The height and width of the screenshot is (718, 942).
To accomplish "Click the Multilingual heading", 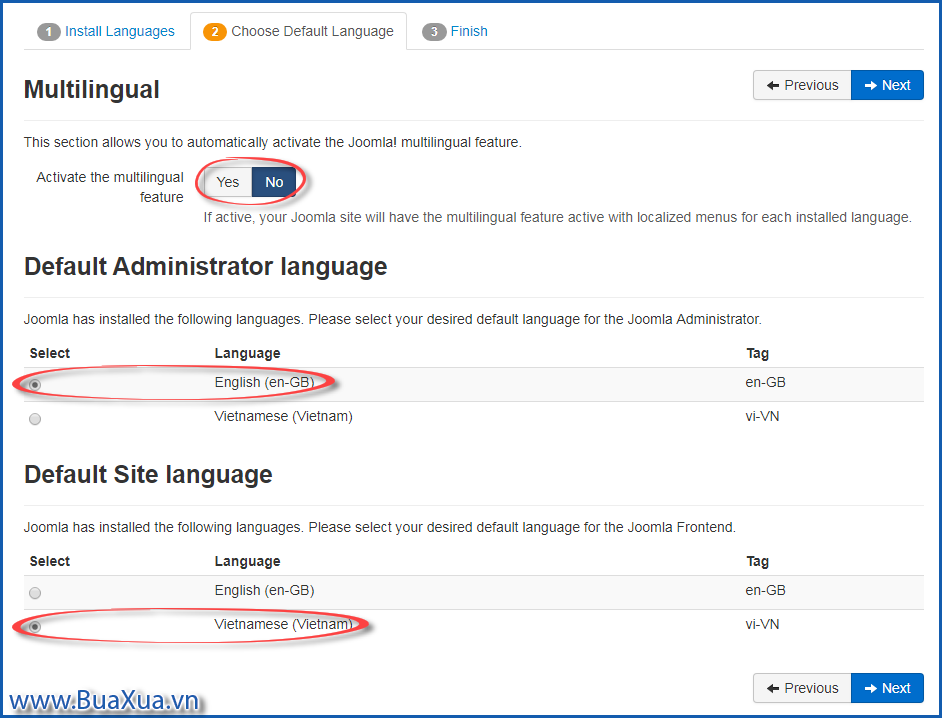I will pyautogui.click(x=91, y=90).
